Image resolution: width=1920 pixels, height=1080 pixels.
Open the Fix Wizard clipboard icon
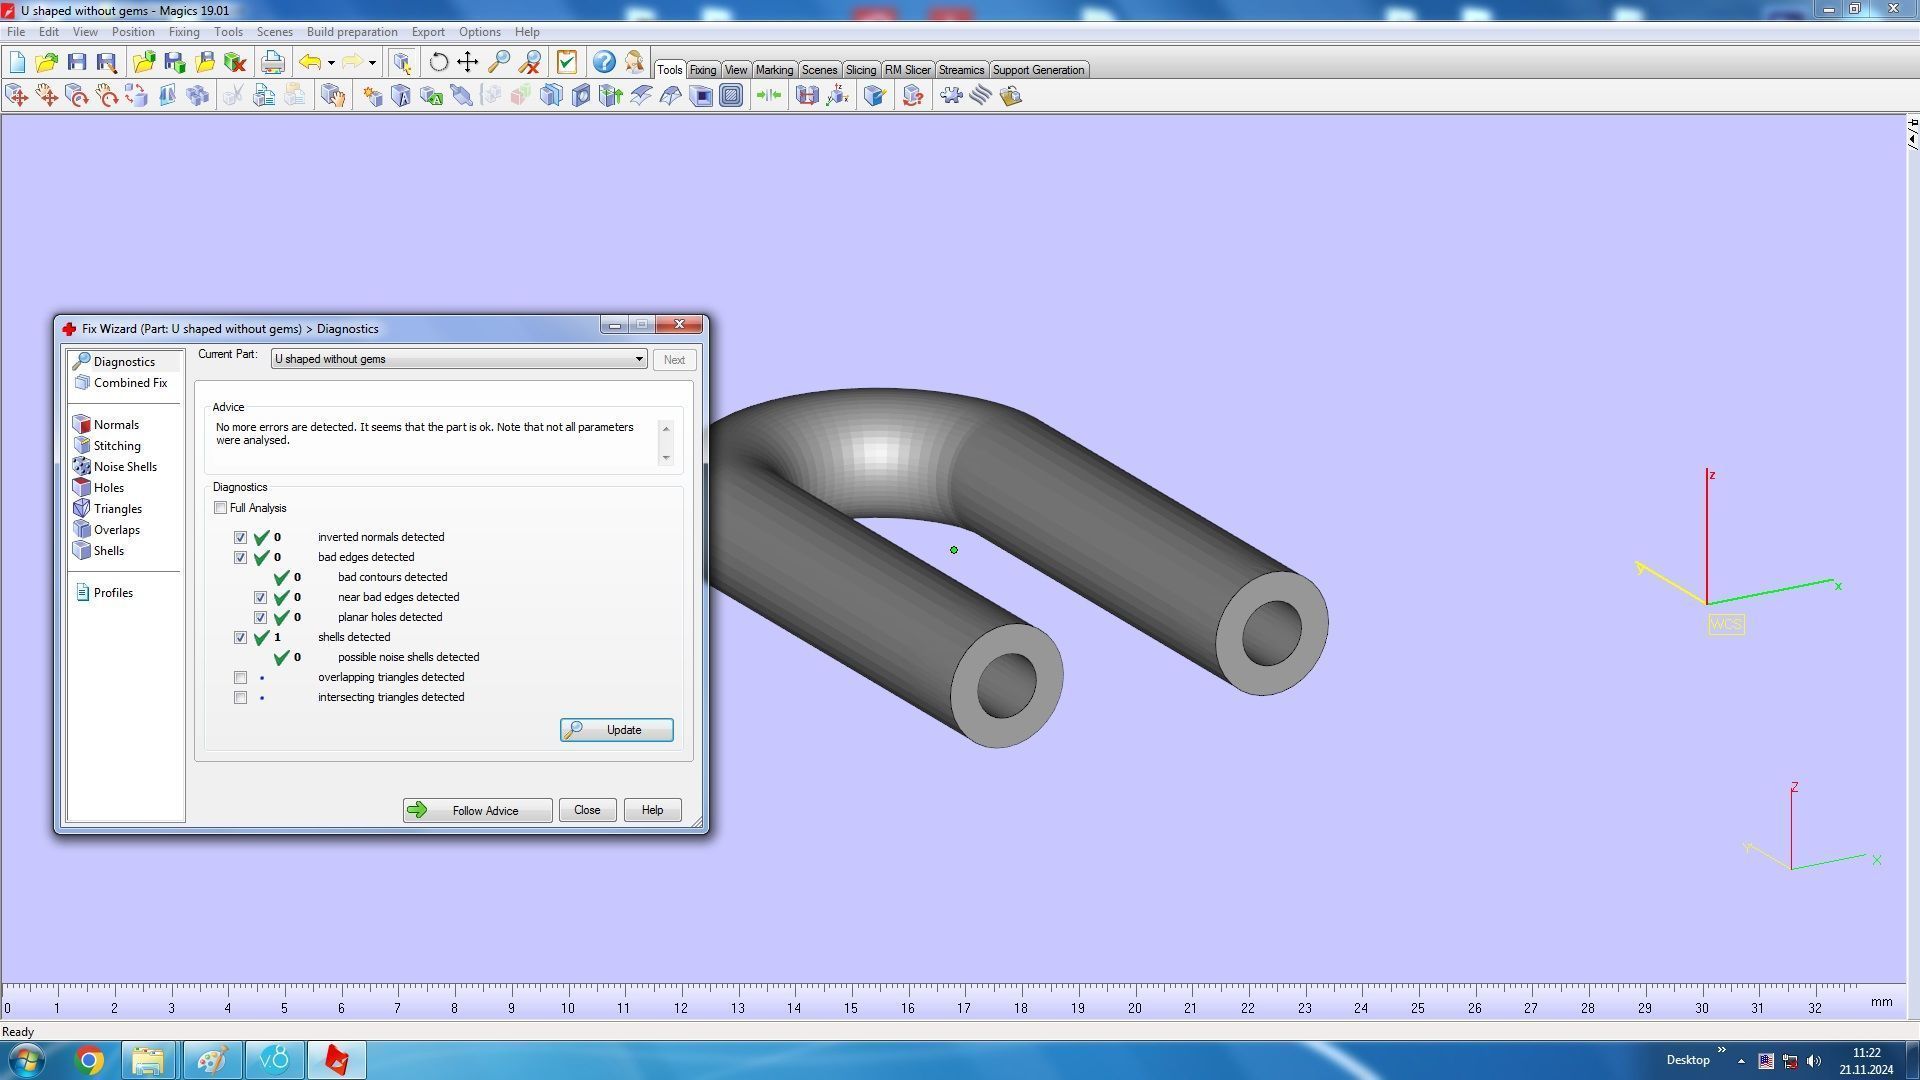pyautogui.click(x=567, y=62)
